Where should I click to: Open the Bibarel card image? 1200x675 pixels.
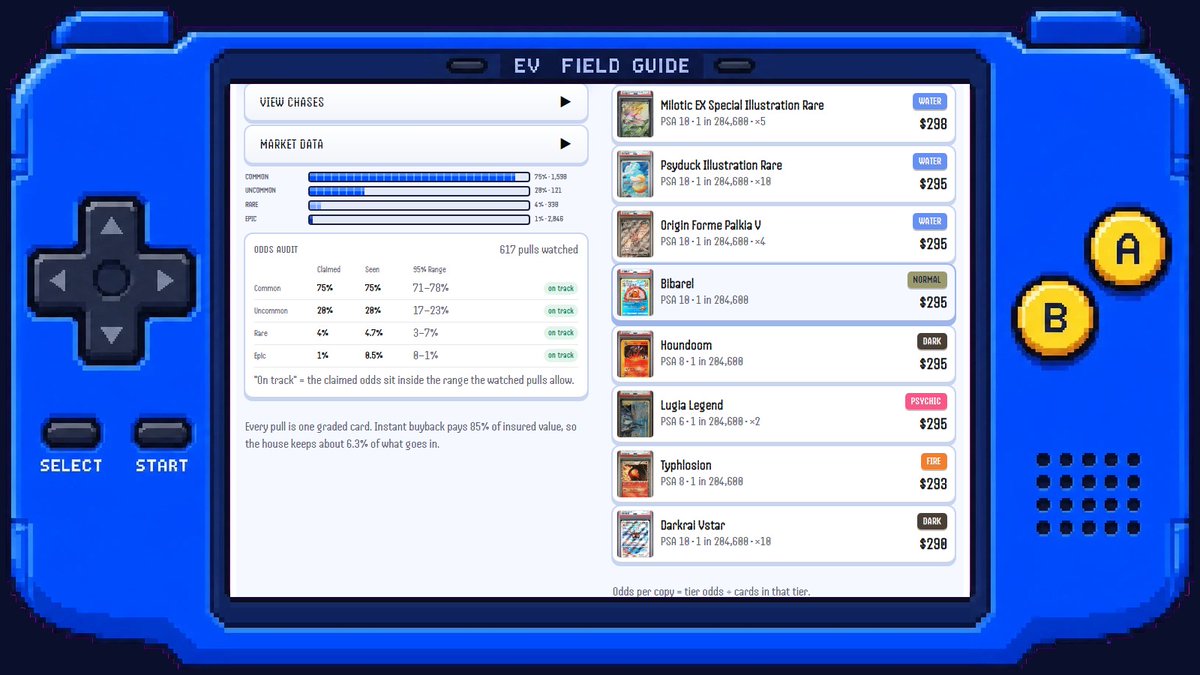coord(635,292)
